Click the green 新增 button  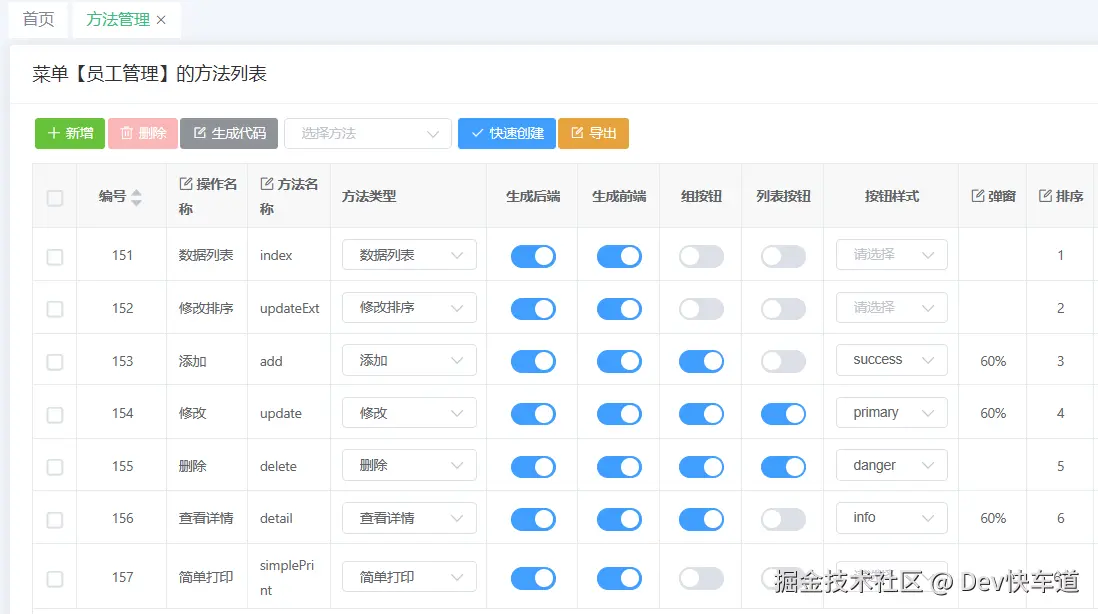(x=70, y=133)
